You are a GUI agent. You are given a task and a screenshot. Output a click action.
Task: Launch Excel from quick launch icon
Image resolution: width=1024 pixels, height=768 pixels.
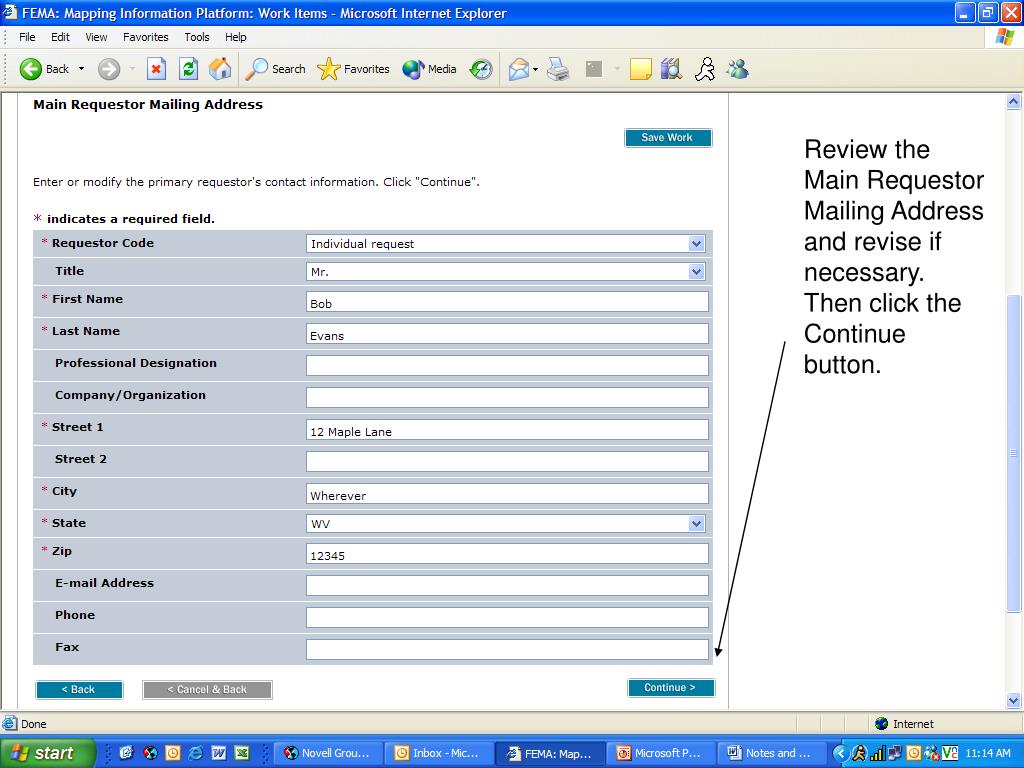[x=242, y=753]
